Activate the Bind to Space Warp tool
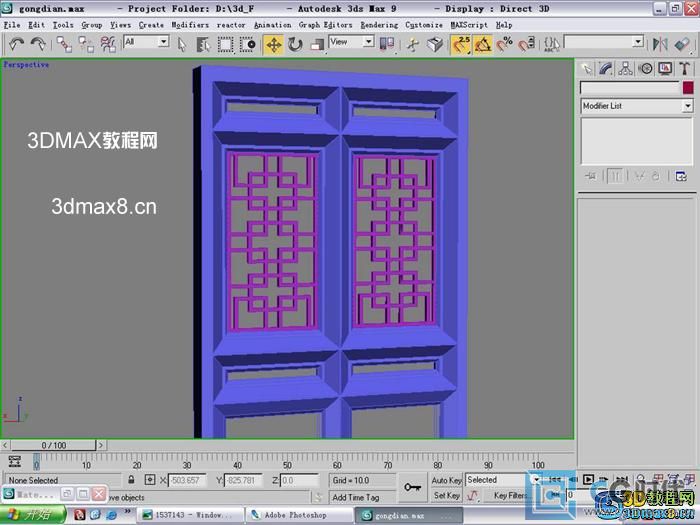700x525 pixels. pyautogui.click(x=108, y=44)
